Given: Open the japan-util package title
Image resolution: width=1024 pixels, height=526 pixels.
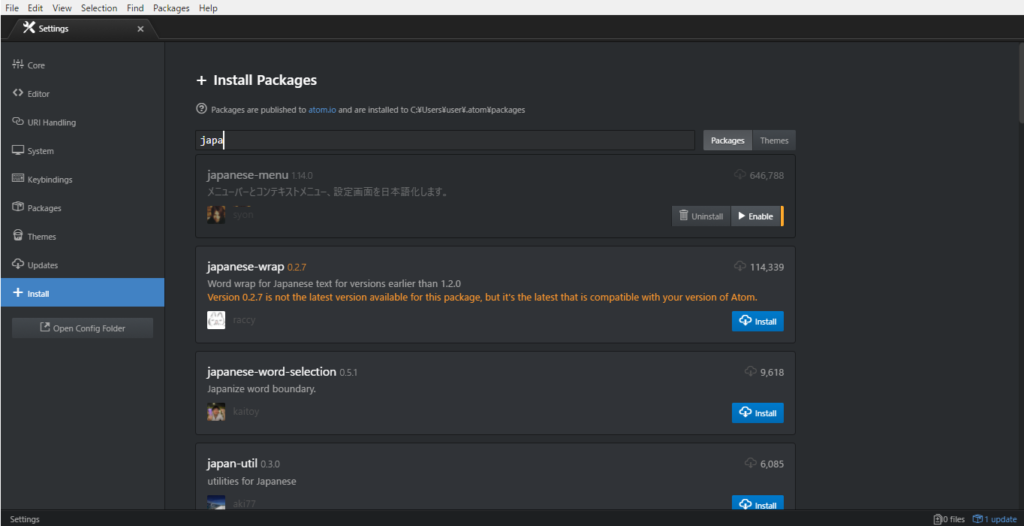Looking at the screenshot, I should point(232,464).
